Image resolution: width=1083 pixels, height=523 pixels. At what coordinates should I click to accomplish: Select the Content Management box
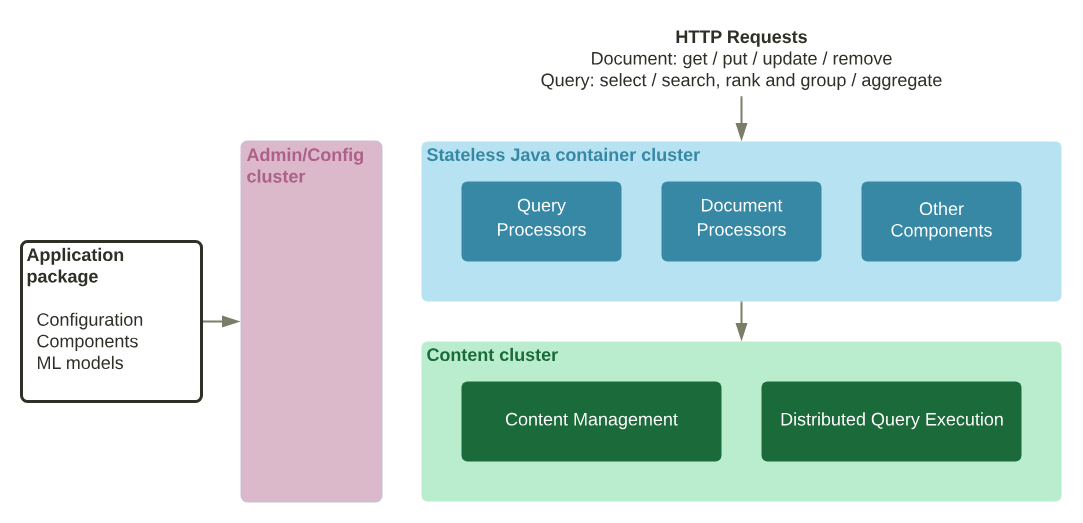point(591,421)
